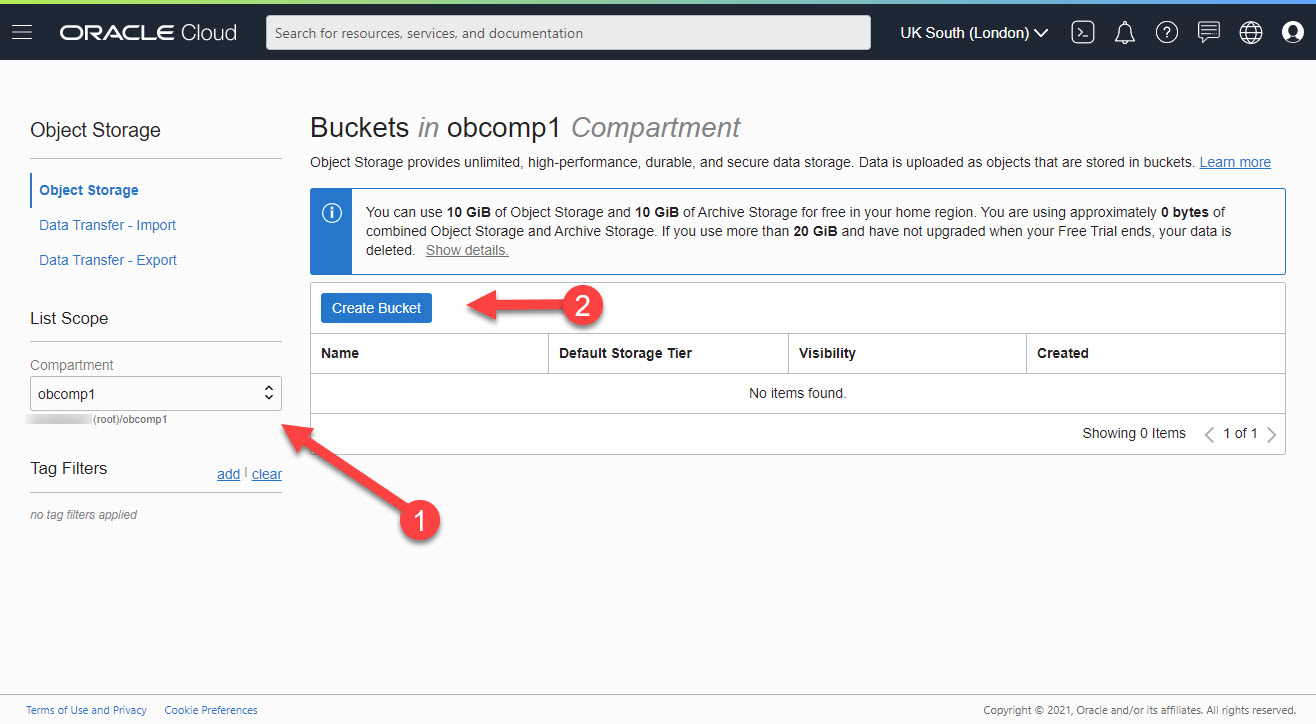Click the Name column header
Image resolution: width=1316 pixels, height=724 pixels.
(x=430, y=353)
